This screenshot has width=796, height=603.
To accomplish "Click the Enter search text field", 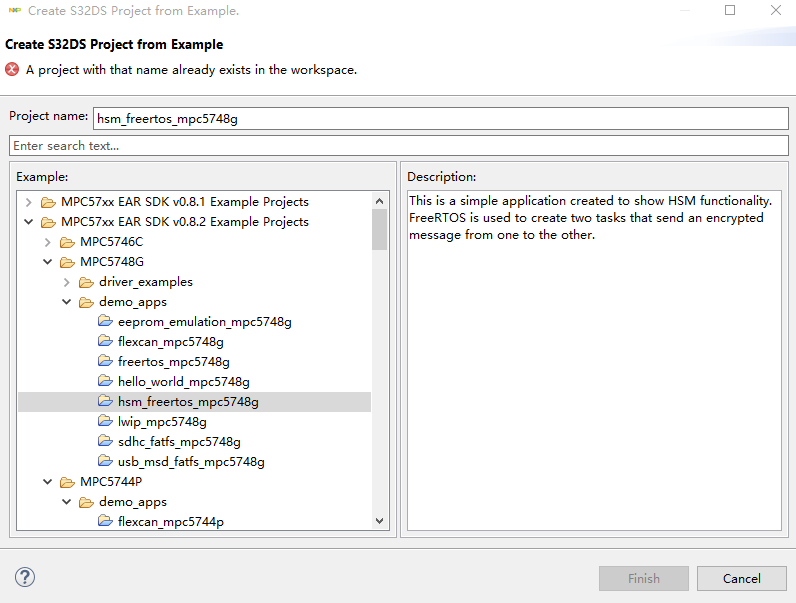I will [x=398, y=146].
